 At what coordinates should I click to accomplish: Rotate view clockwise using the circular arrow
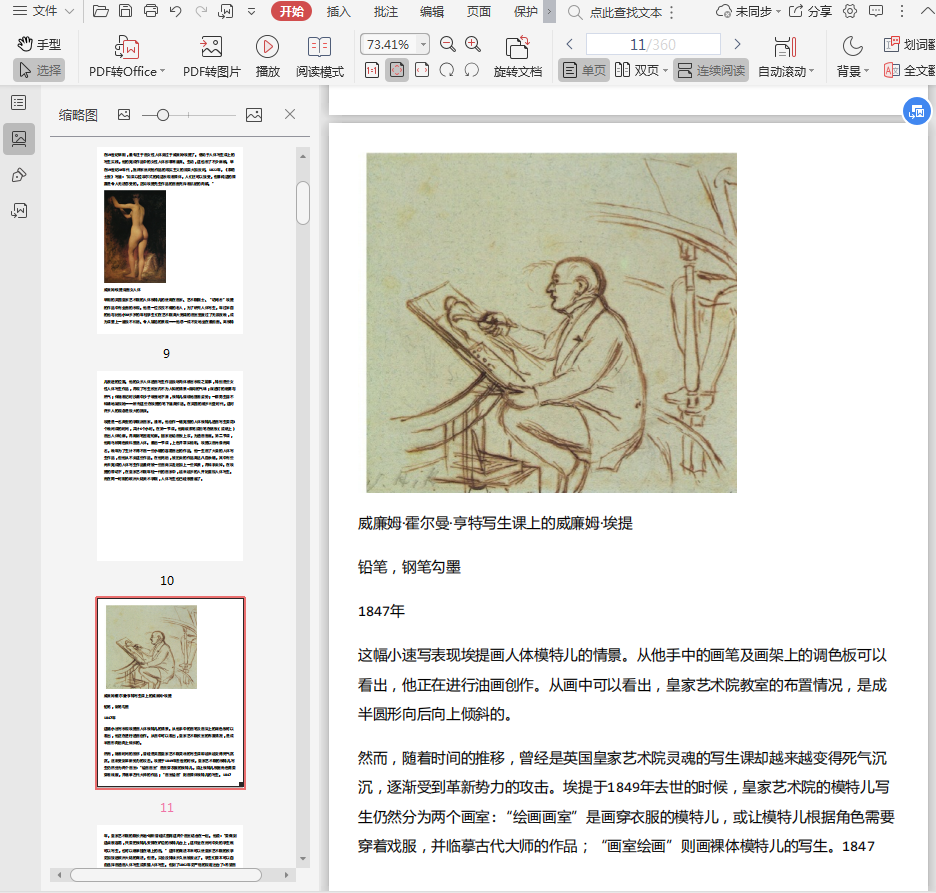[x=447, y=70]
